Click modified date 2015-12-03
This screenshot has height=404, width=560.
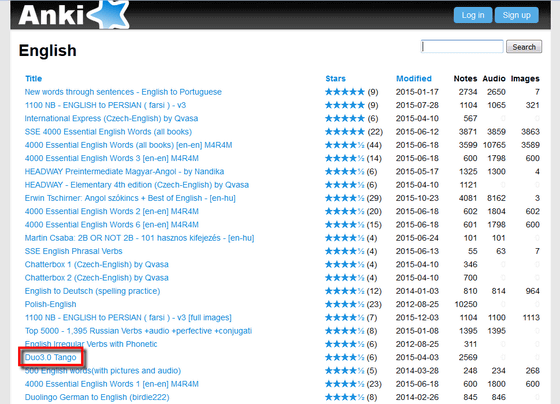click(417, 317)
